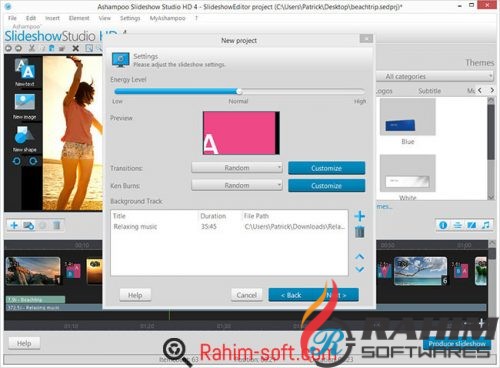This screenshot has width=500, height=368.
Task: Zoom in timeline with white plus icon
Action: tap(481, 323)
